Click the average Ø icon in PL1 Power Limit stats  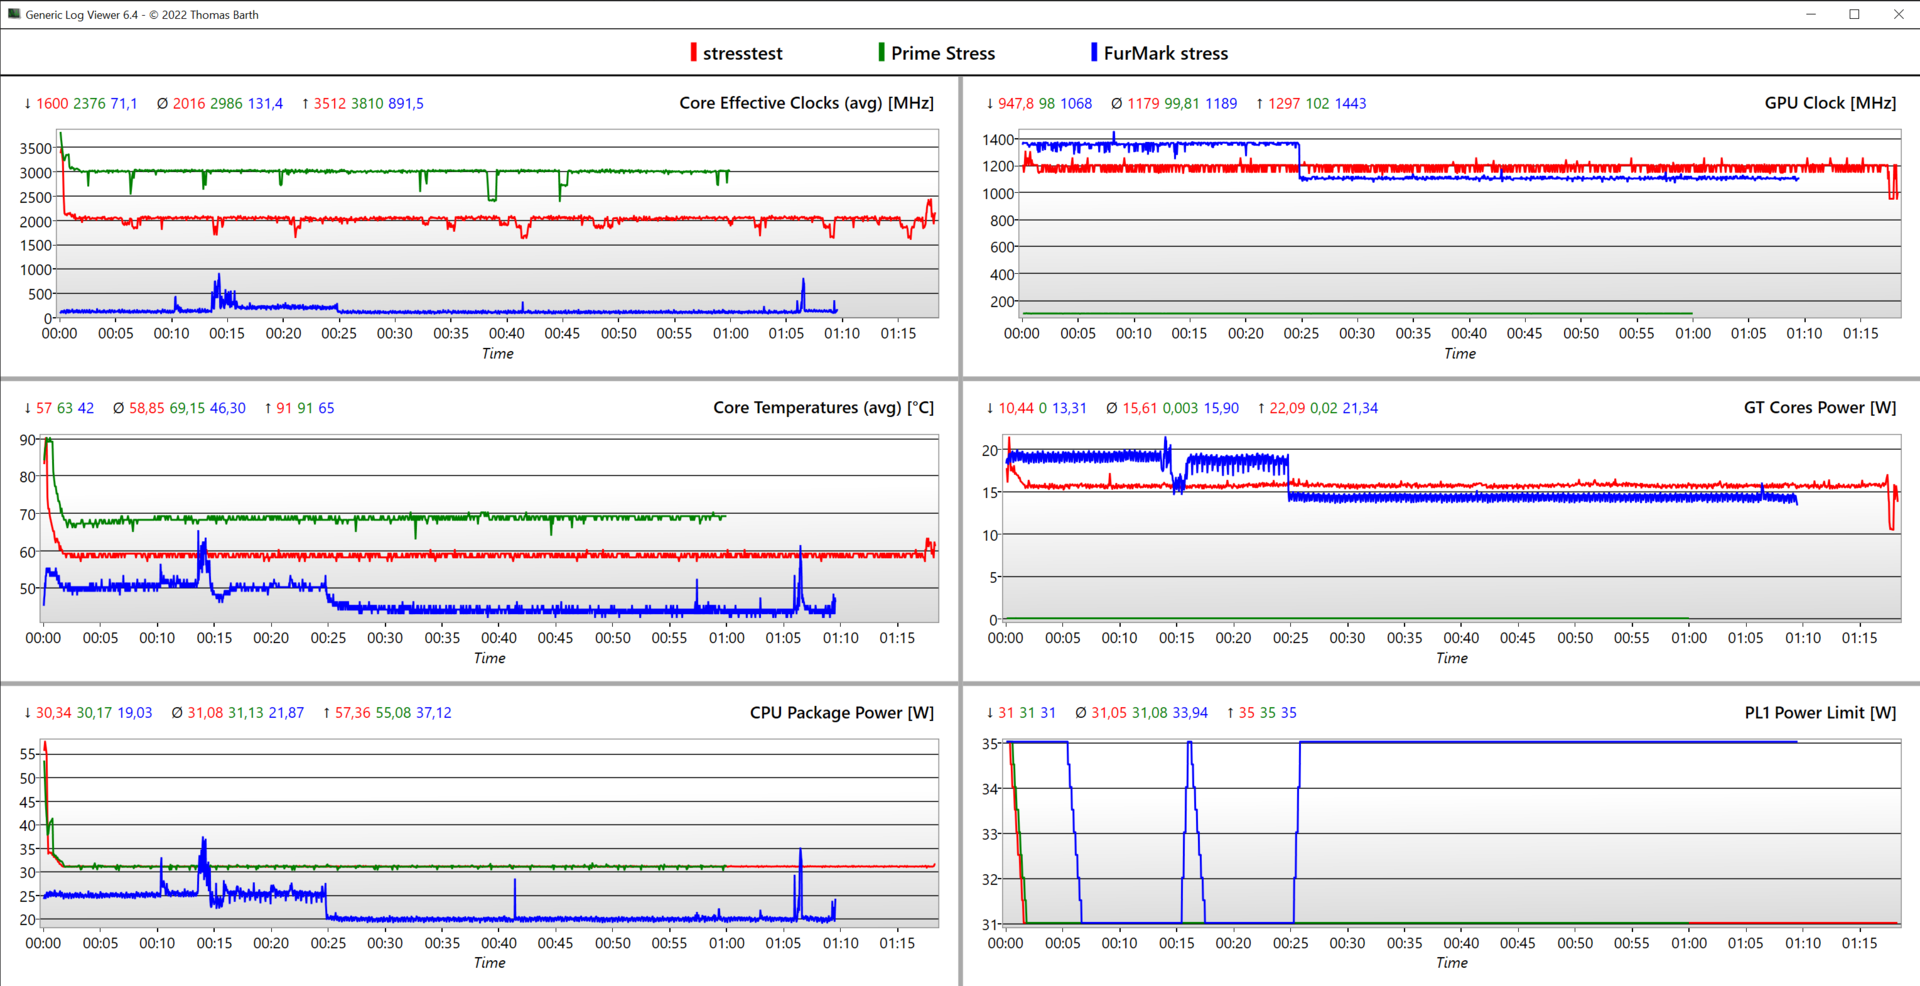(1080, 713)
